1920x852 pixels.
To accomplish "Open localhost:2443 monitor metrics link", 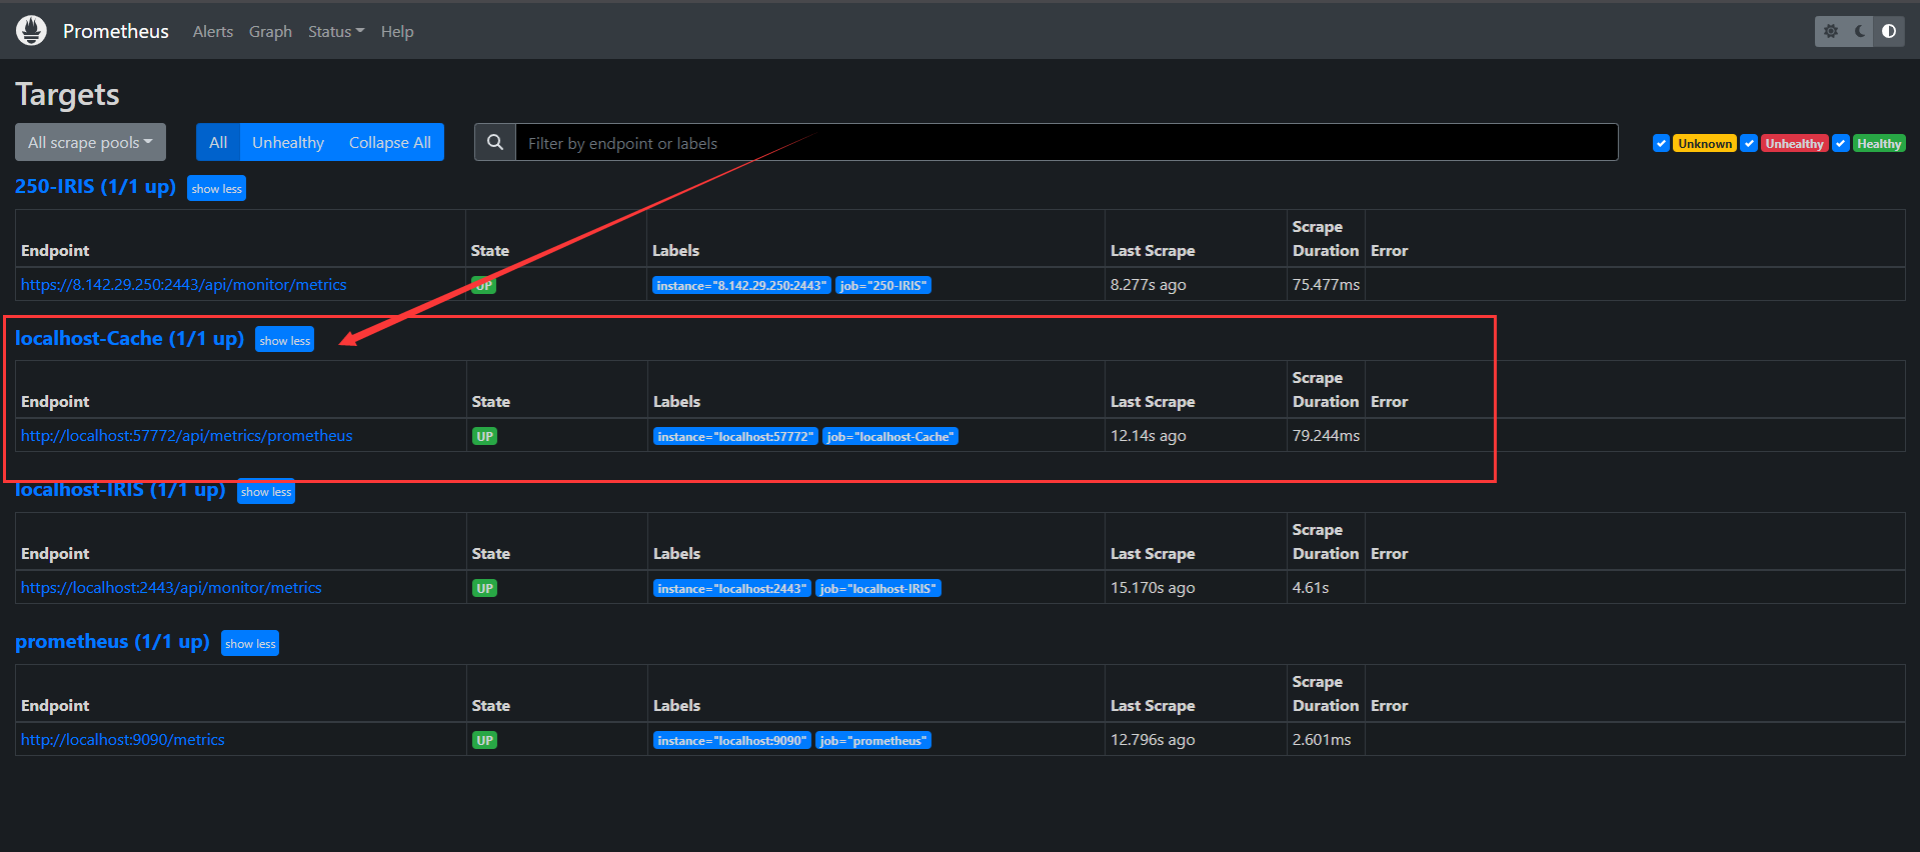I will pos(171,588).
